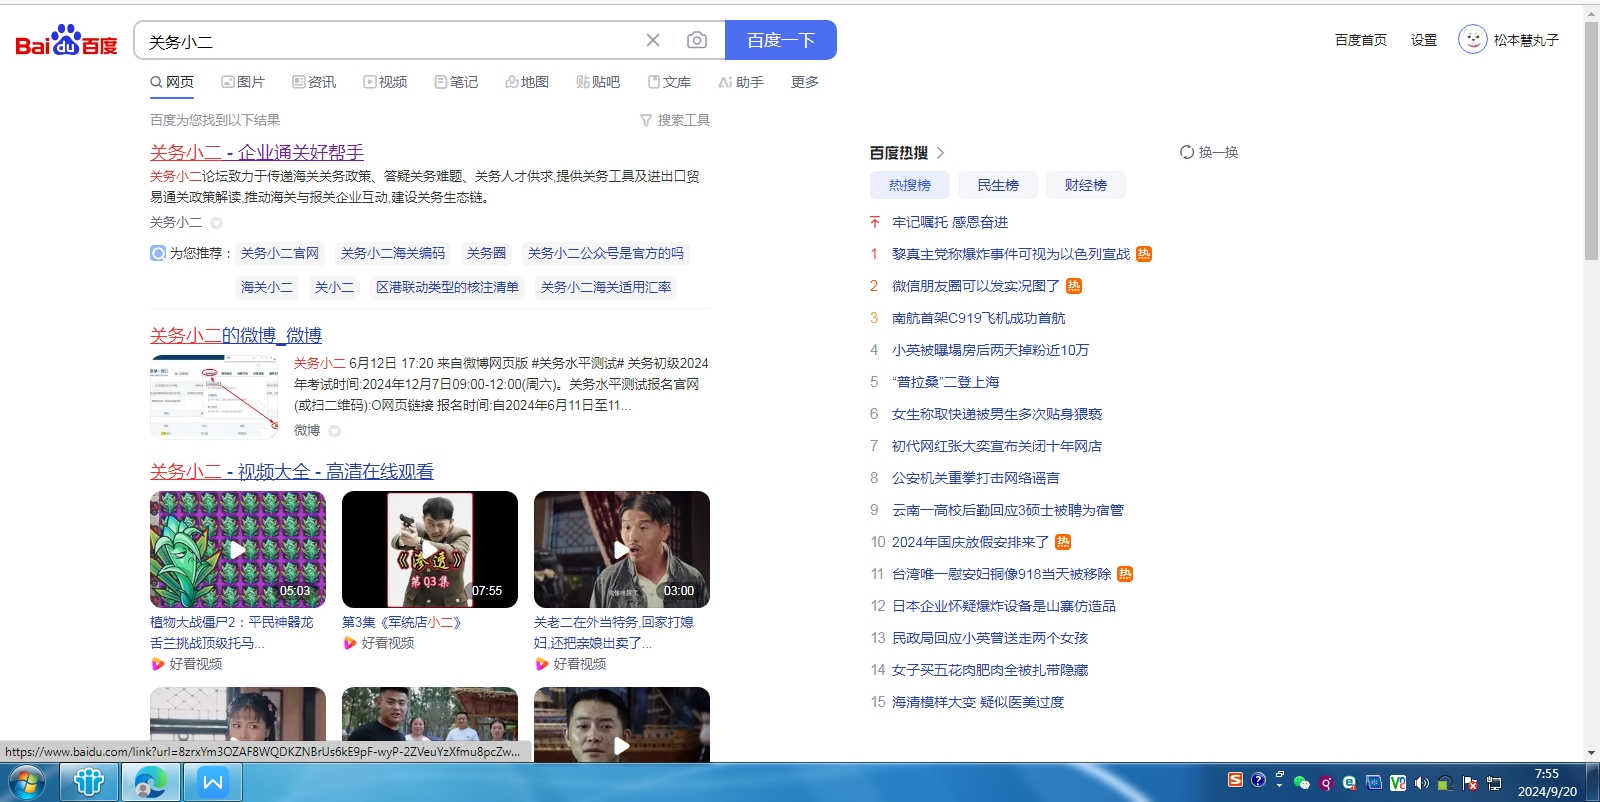The height and width of the screenshot is (802, 1600).
Task: Refresh hot searches with 换一换
Action: [x=1209, y=152]
